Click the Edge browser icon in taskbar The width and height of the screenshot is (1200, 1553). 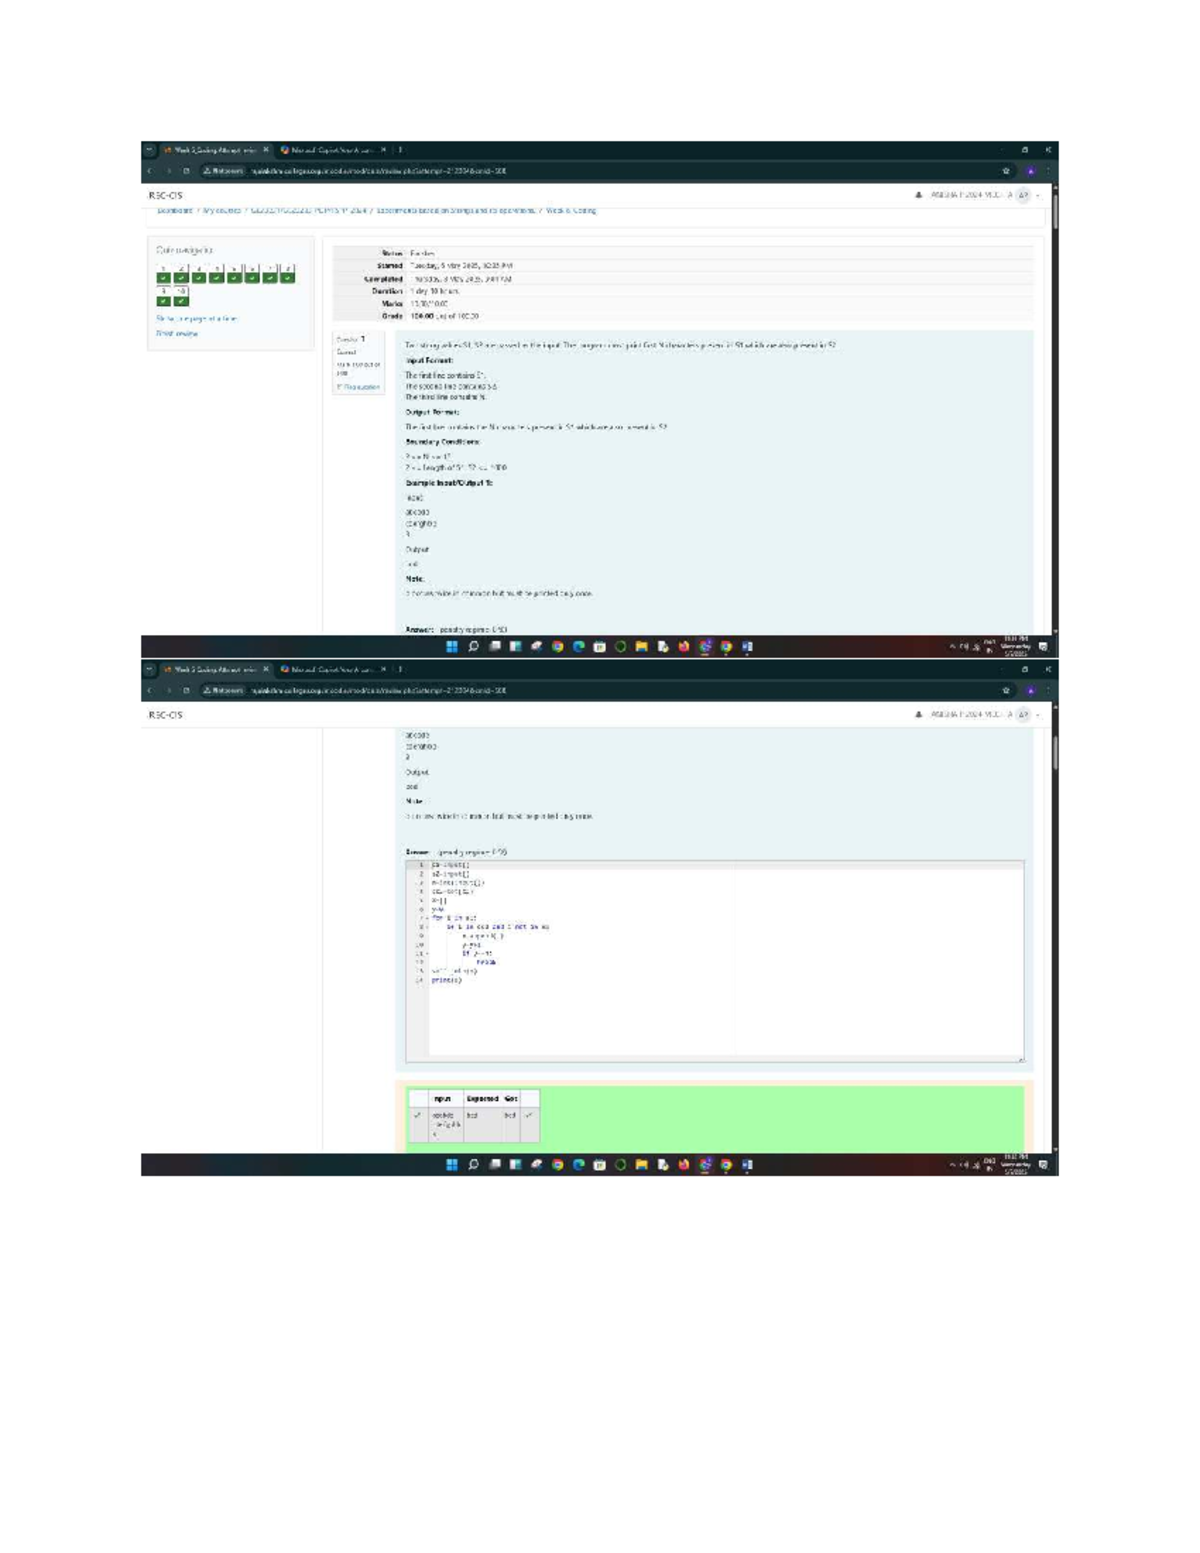(x=578, y=646)
